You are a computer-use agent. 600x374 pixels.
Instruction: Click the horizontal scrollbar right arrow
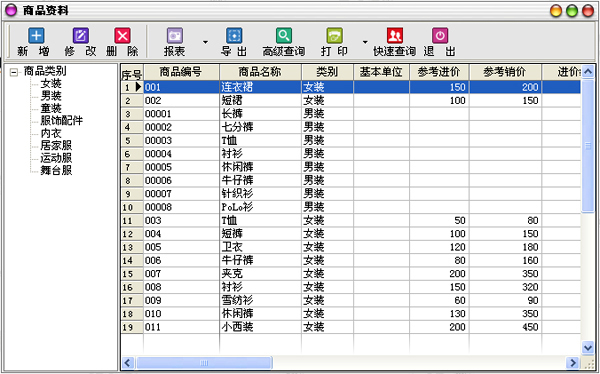coord(573,363)
